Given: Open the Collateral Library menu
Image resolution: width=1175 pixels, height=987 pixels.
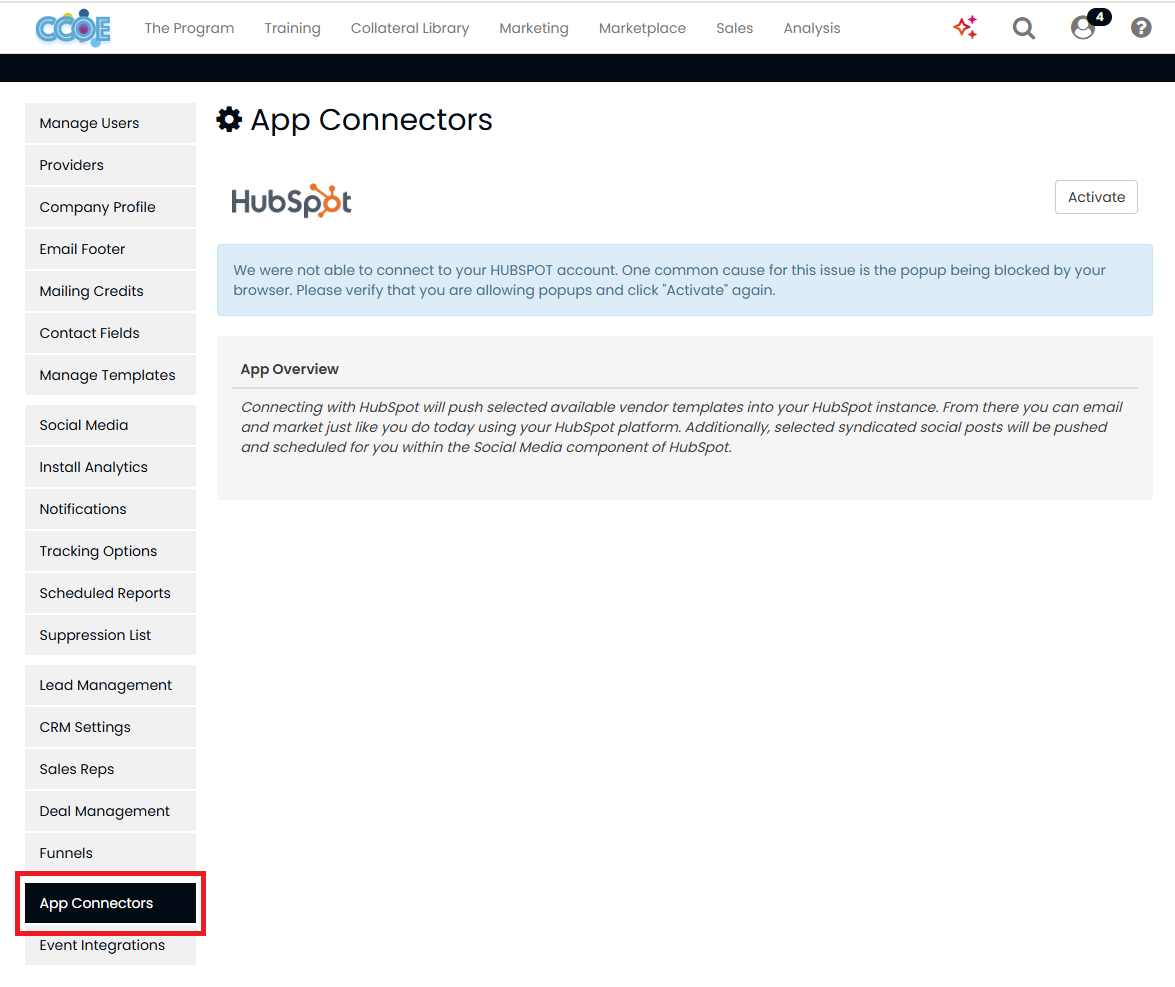Looking at the screenshot, I should pyautogui.click(x=410, y=28).
